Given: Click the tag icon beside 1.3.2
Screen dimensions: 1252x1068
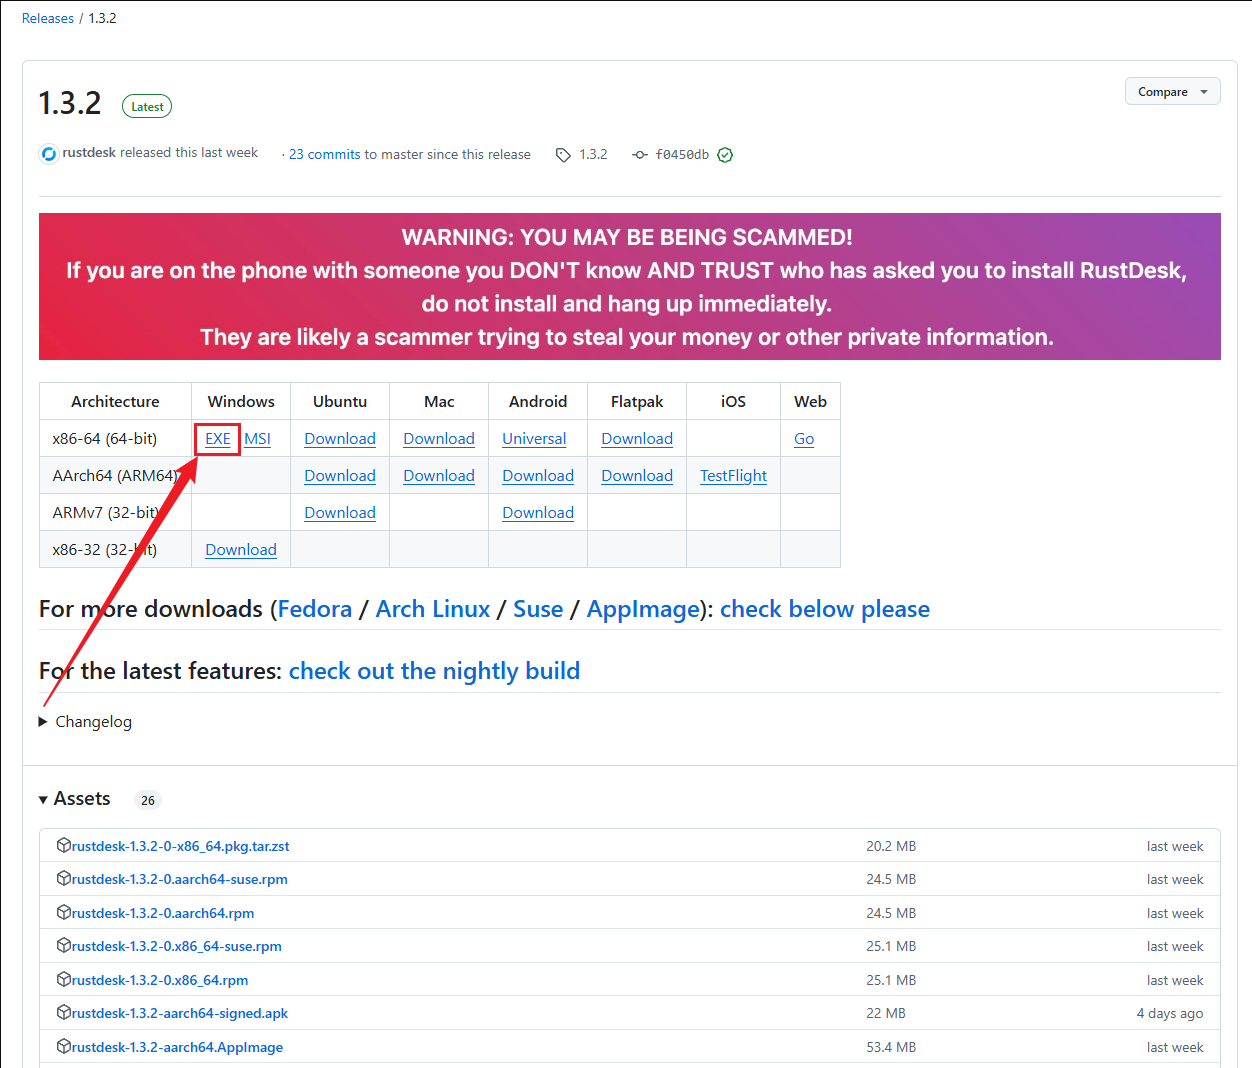Looking at the screenshot, I should [563, 155].
